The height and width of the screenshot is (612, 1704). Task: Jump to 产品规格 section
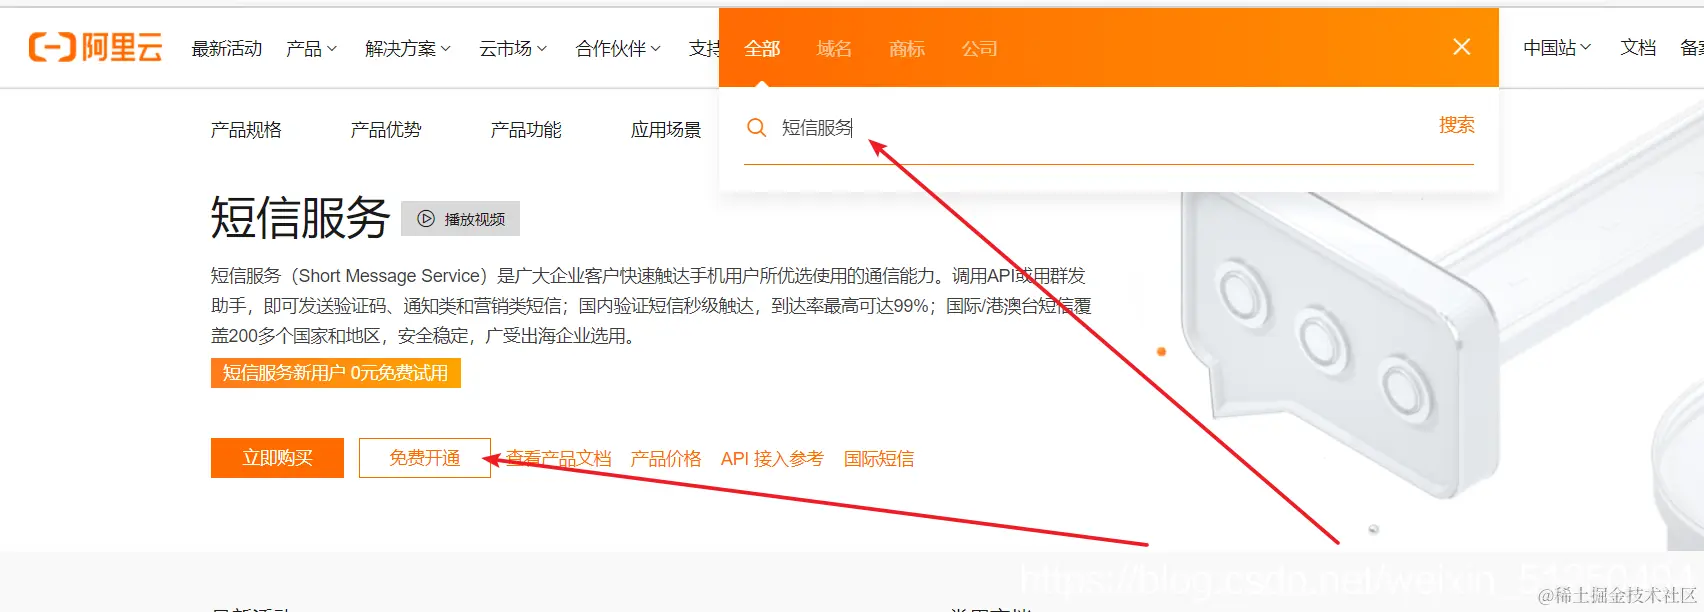click(x=246, y=130)
